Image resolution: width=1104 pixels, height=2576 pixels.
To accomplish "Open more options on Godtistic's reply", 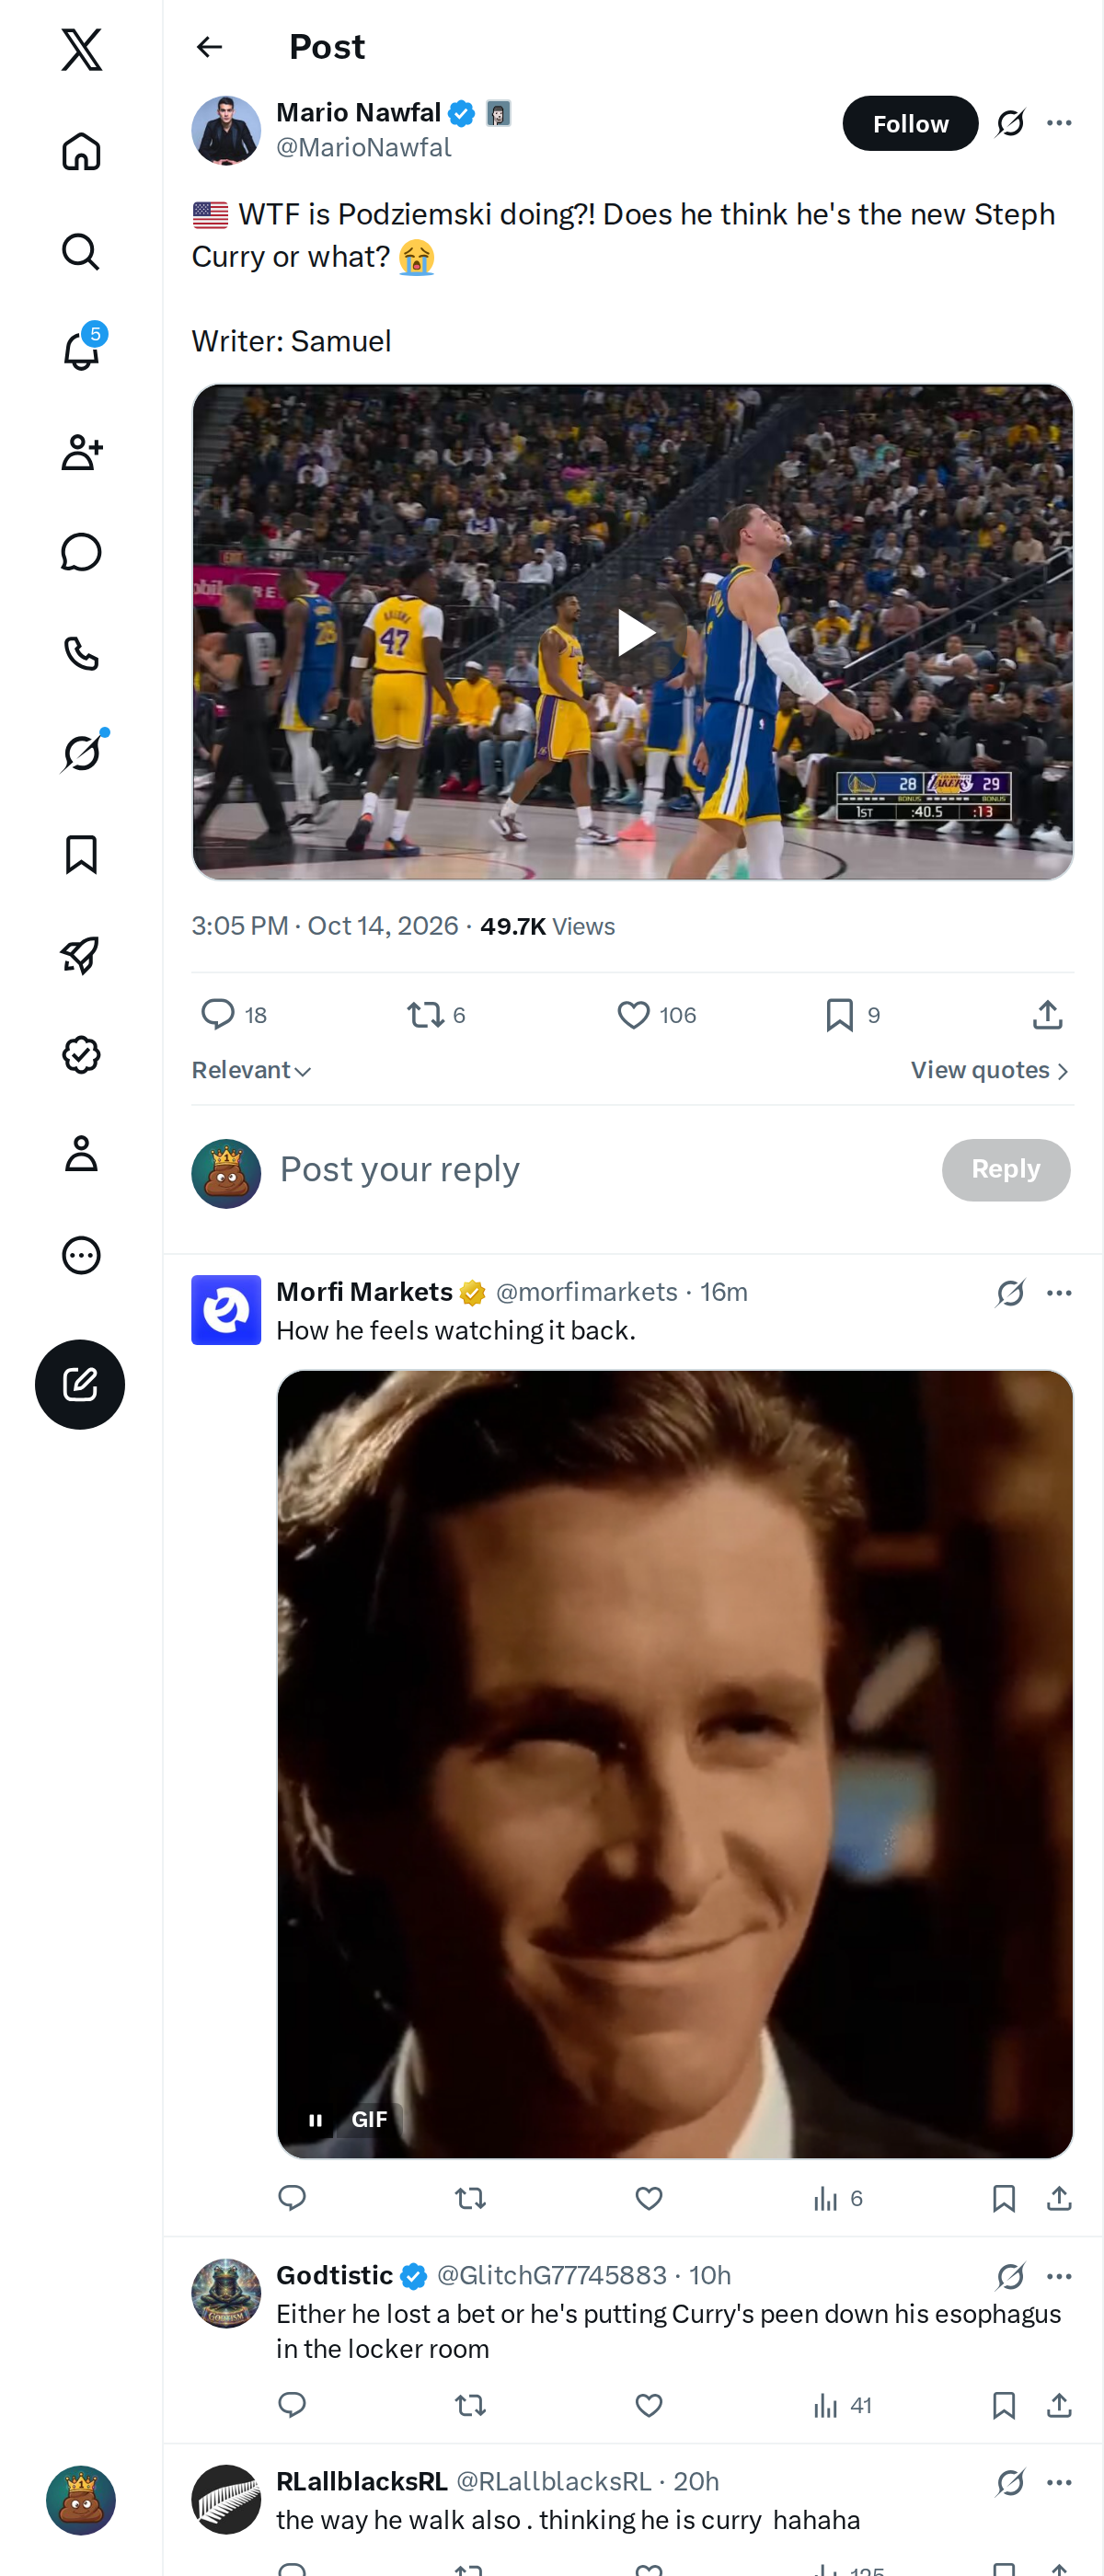I will (1059, 2276).
